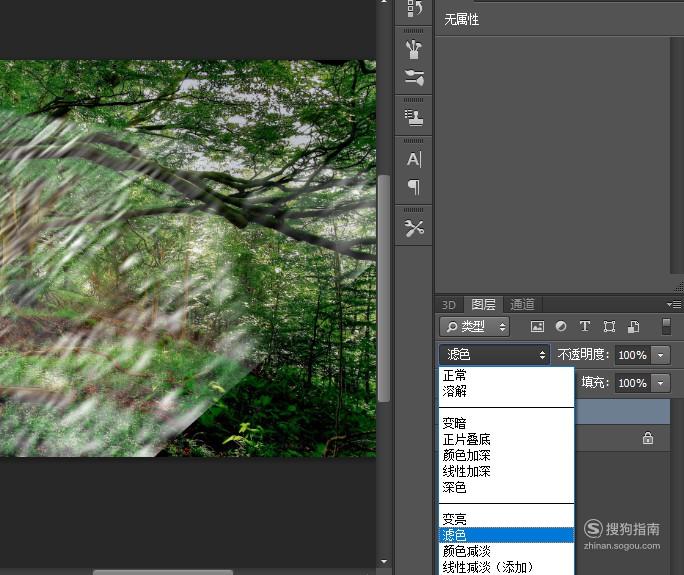Viewport: 684px width, 575px height.
Task: Choose 颜色加深 blend mode
Action: [506, 455]
